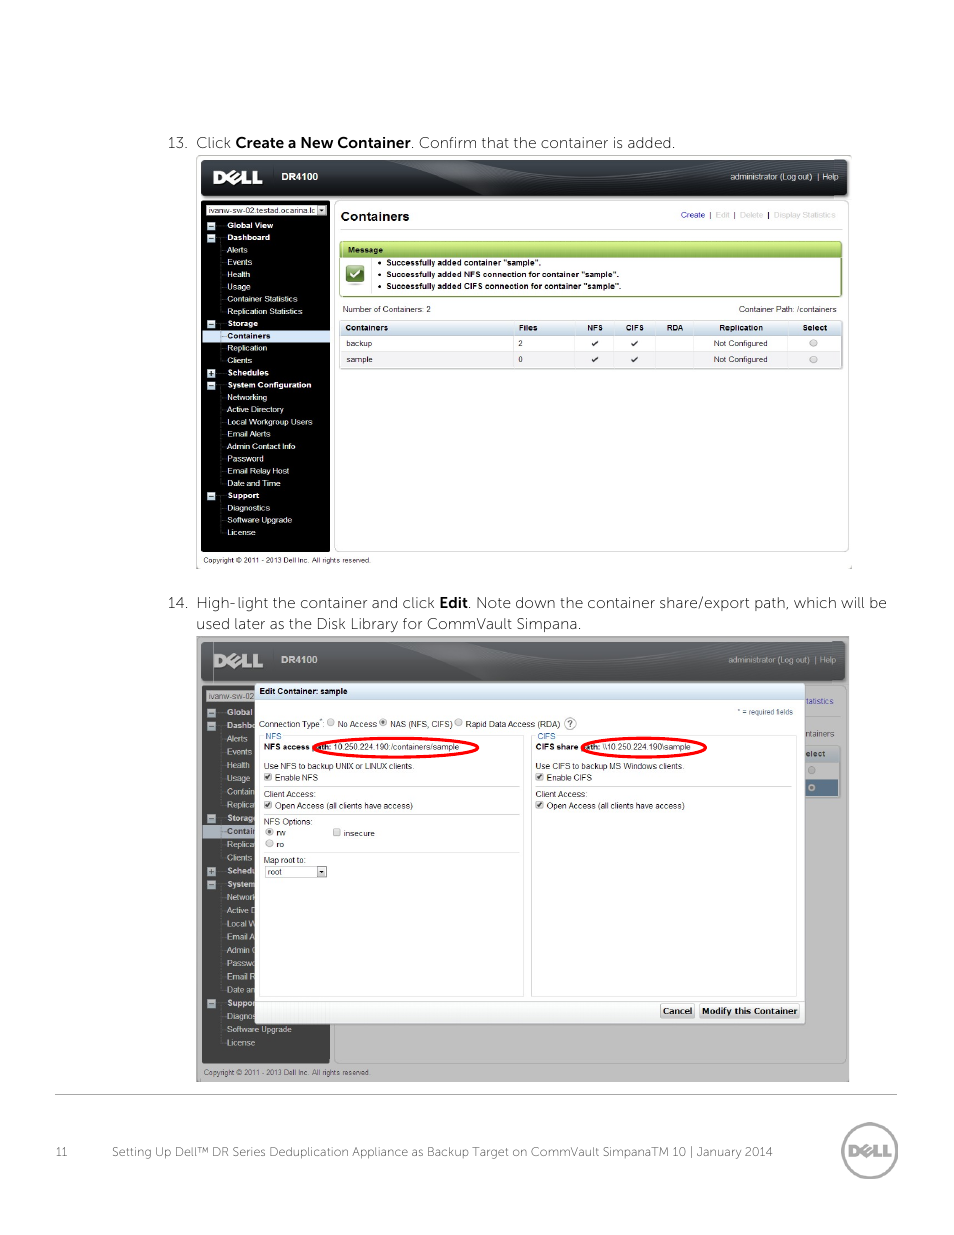Select the sample container radio on Containers page

tap(813, 359)
